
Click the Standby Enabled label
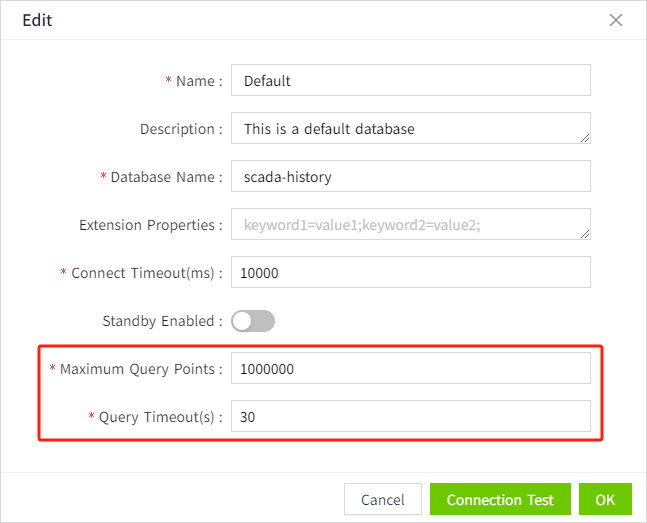click(160, 321)
